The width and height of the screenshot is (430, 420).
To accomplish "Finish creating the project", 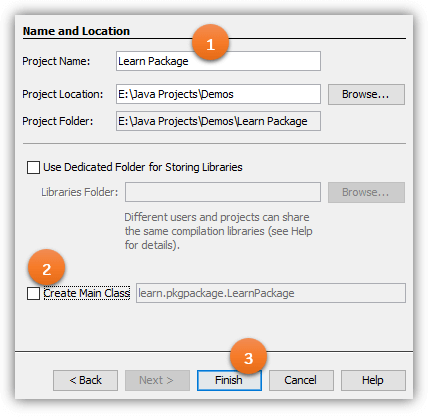I will [229, 380].
